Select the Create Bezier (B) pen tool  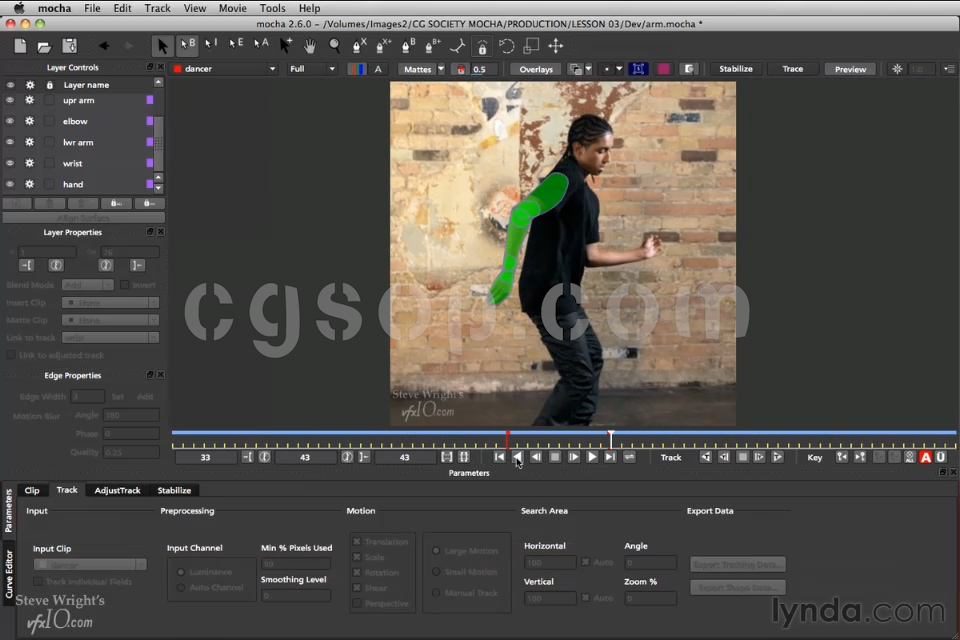coord(408,45)
